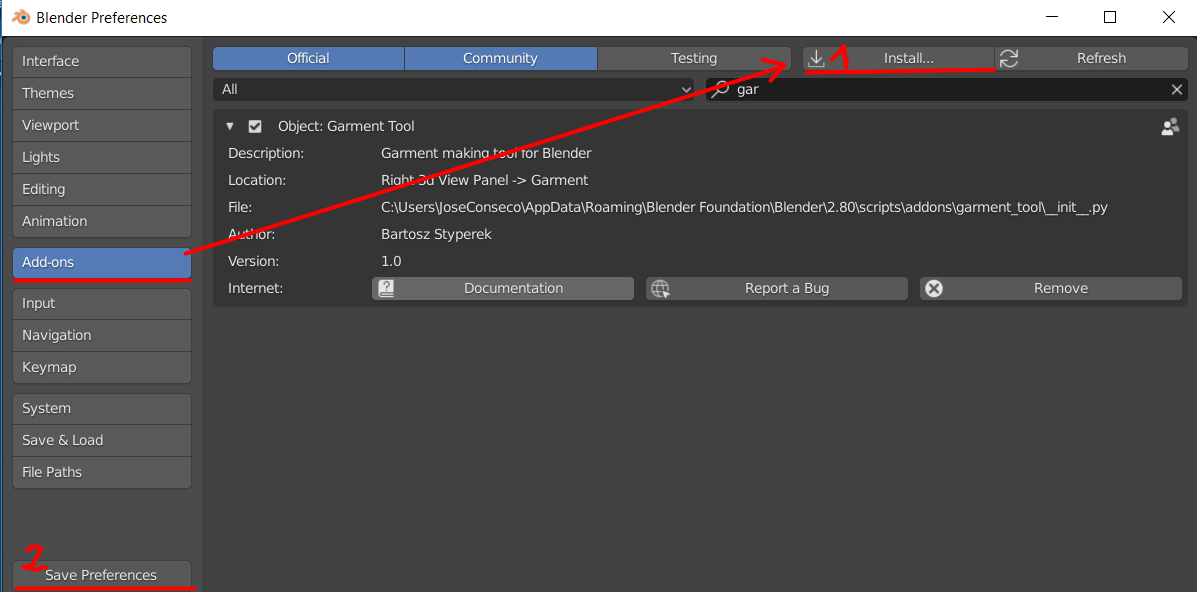Toggle the Community add-ons filter
The width and height of the screenshot is (1197, 592).
500,58
